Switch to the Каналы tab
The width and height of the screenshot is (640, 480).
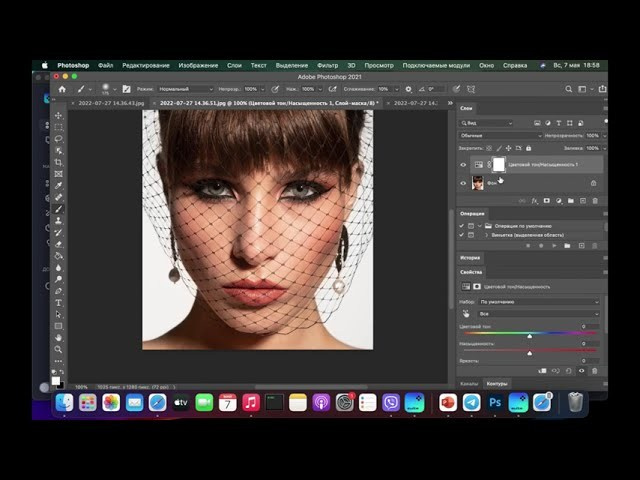[469, 383]
